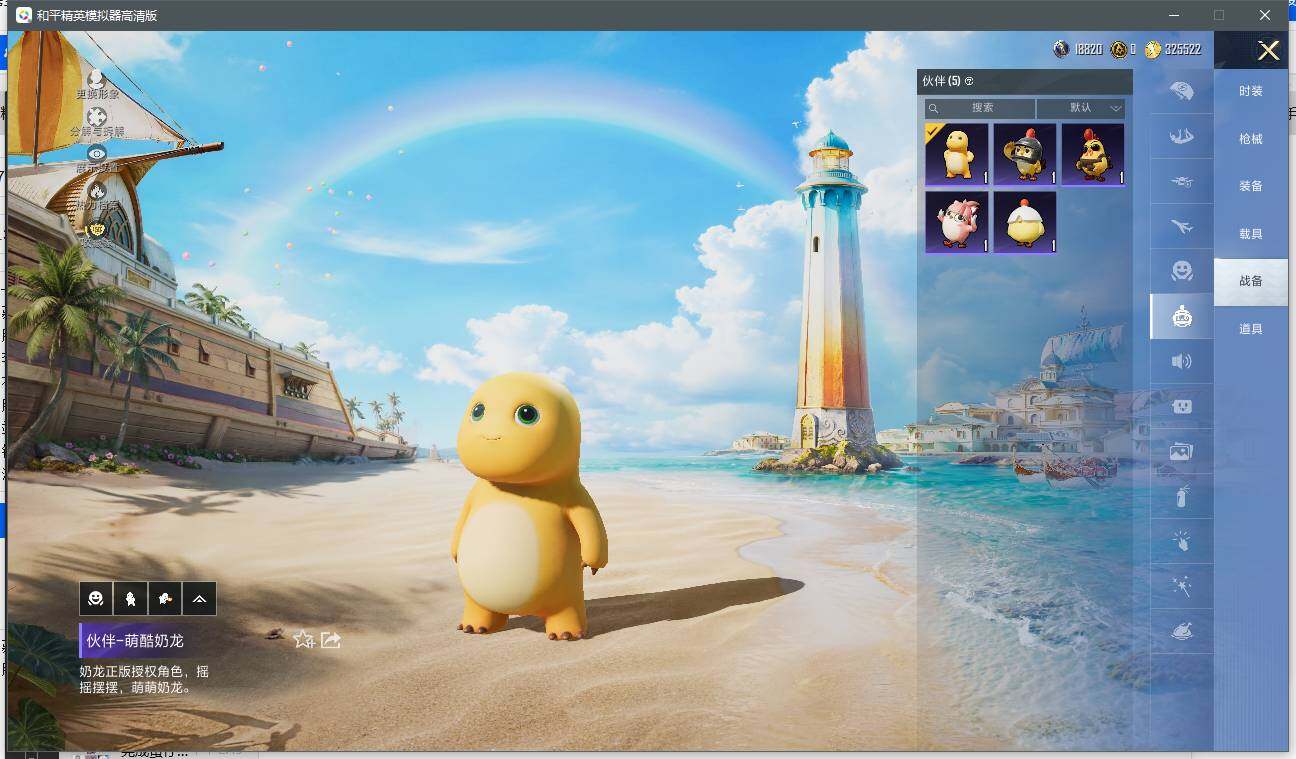Switch to the 装备 tab

pyautogui.click(x=1251, y=186)
